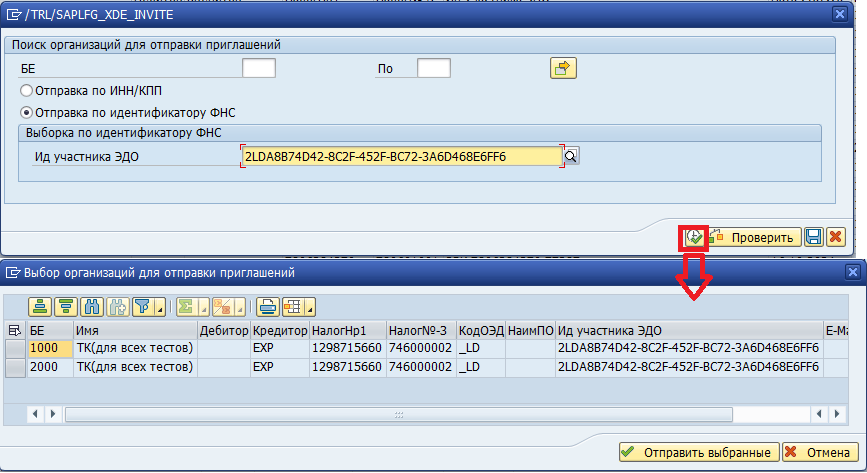
Task: Click the 'Кредитор' column header
Action: click(x=279, y=331)
